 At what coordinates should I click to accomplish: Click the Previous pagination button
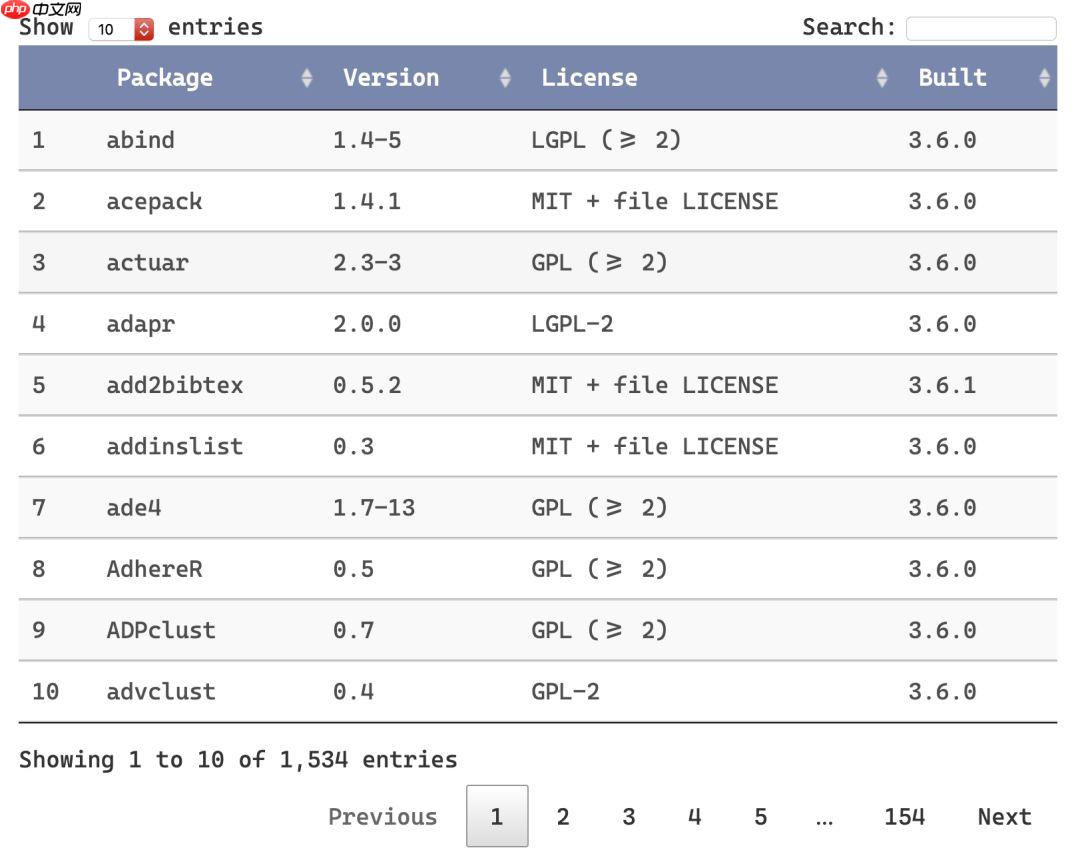click(x=382, y=816)
